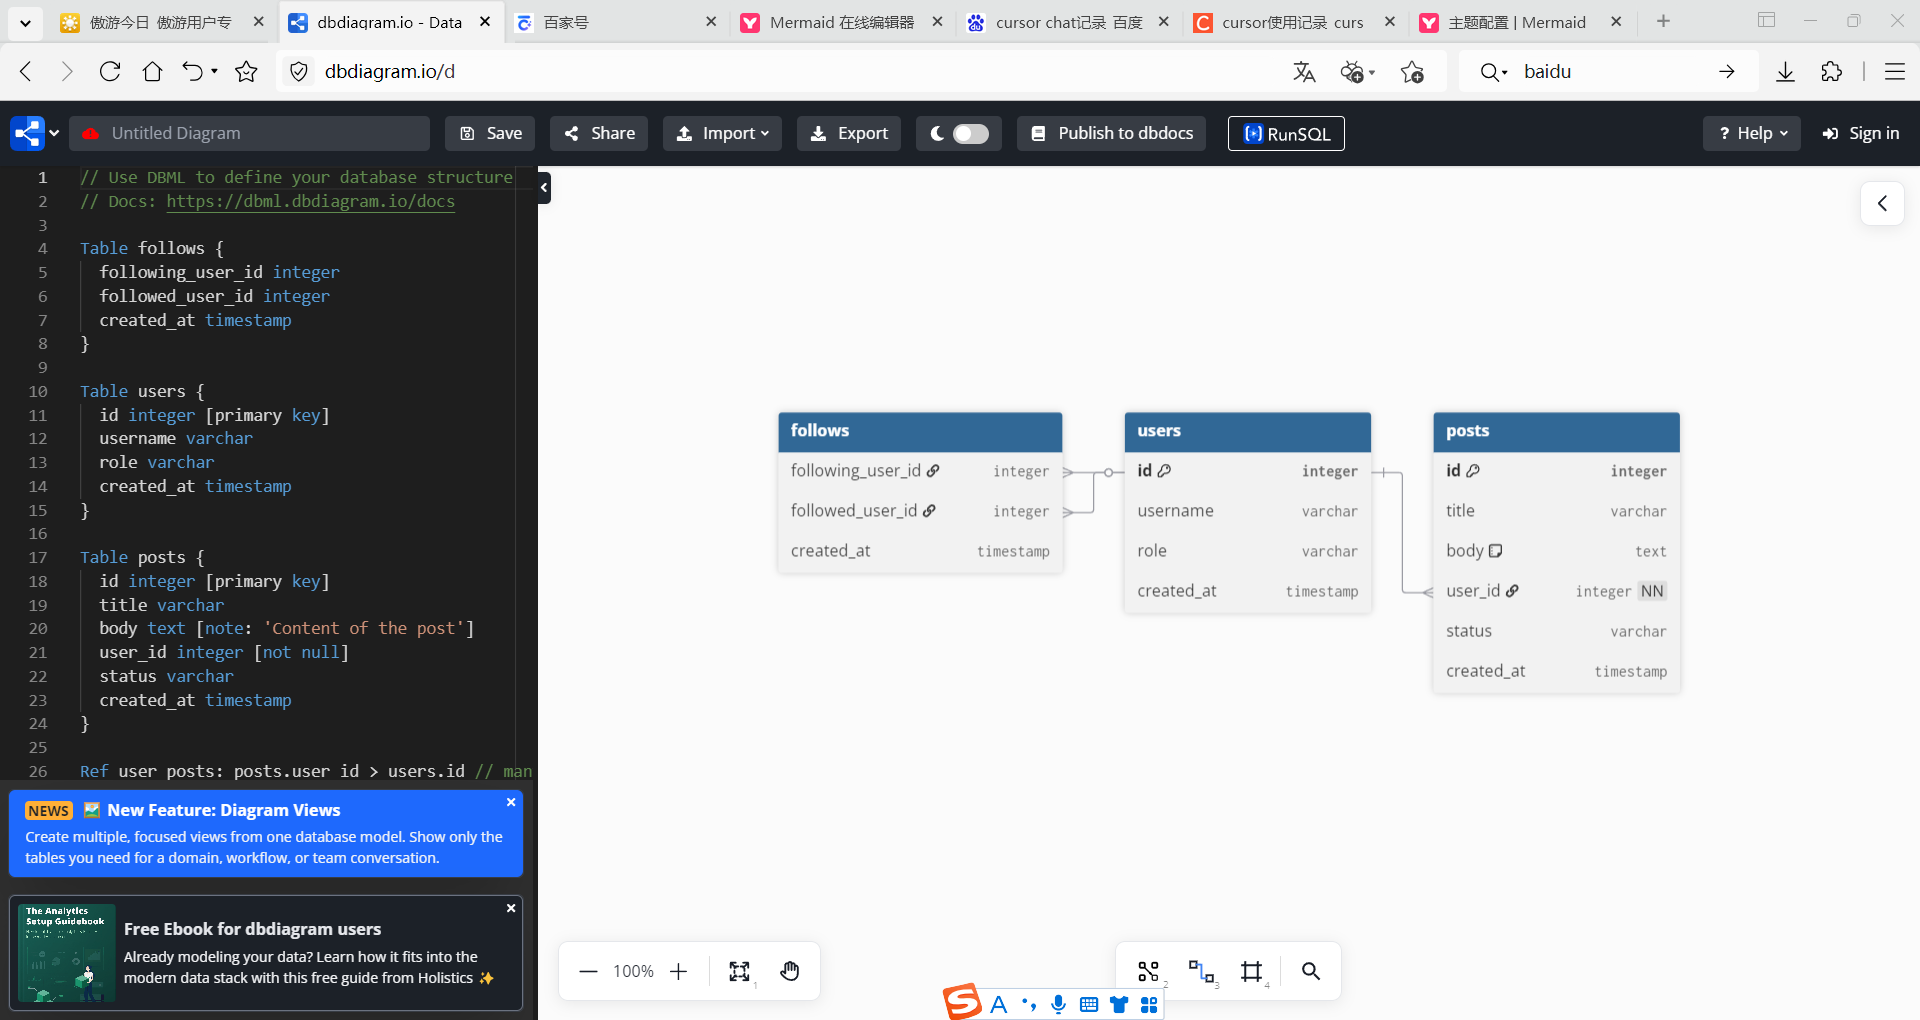
Task: Click the Analytics Setup Guidebook thumbnail
Action: coord(66,952)
